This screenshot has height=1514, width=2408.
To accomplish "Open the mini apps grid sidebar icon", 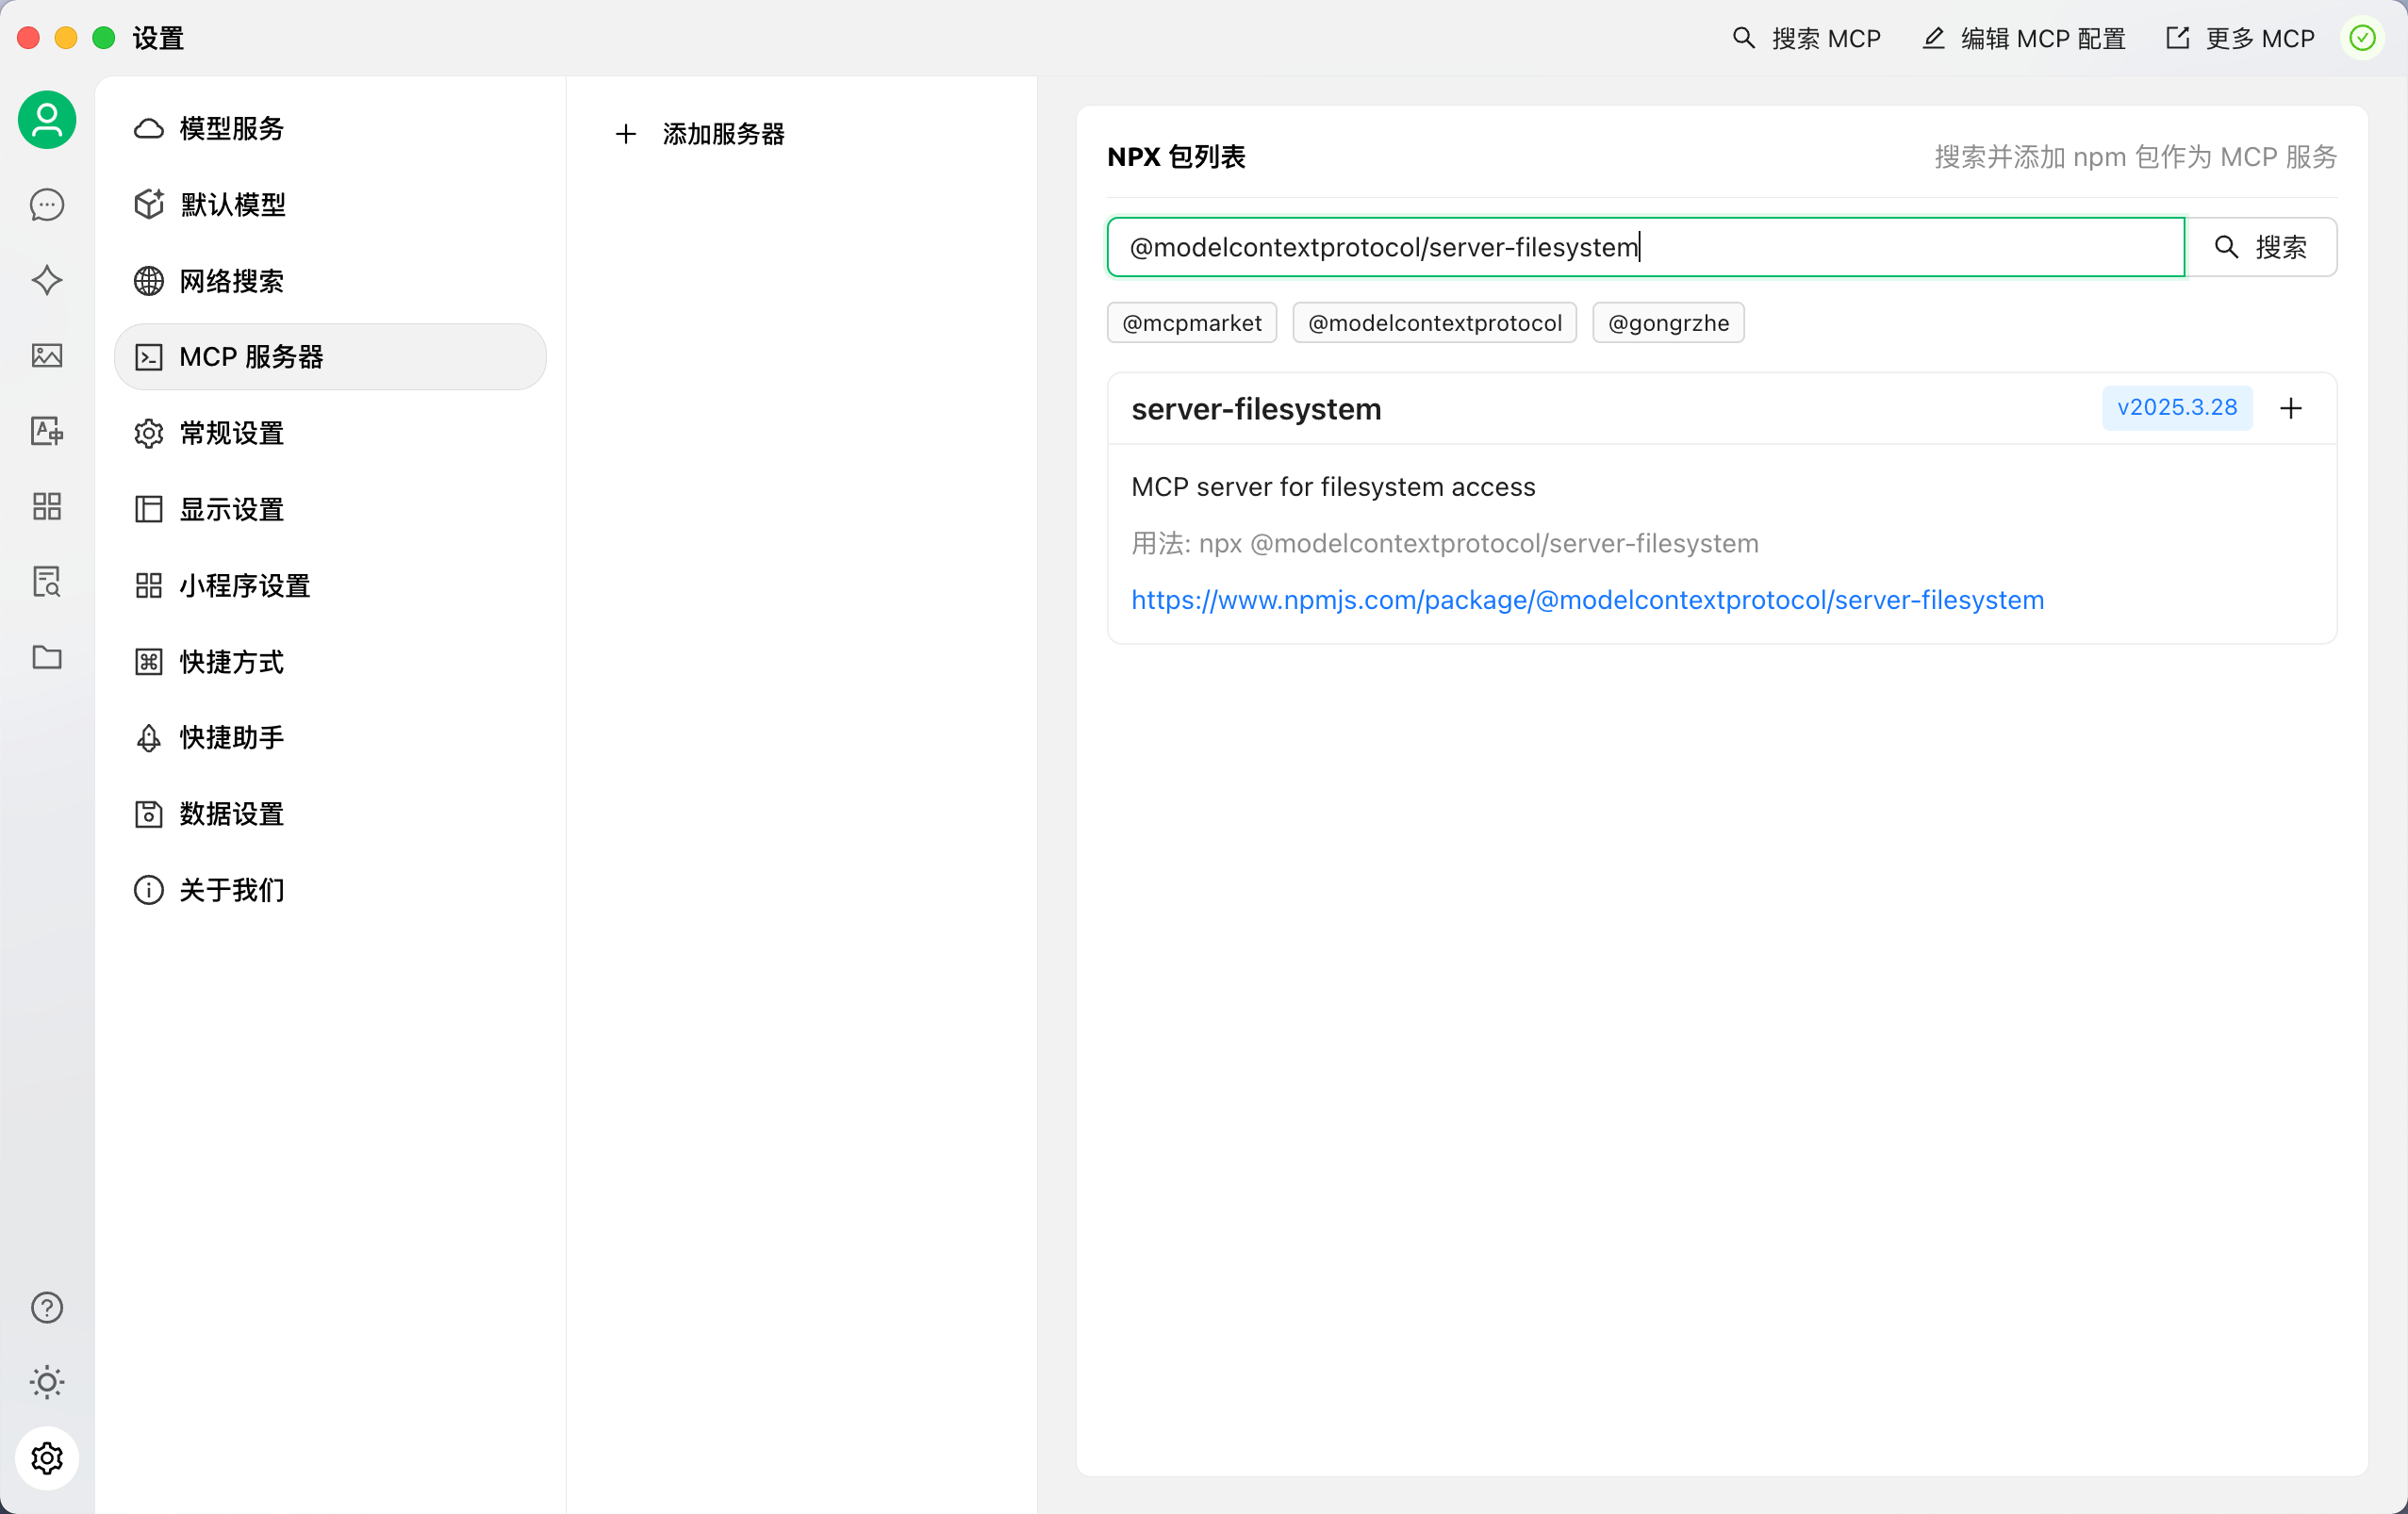I will tap(47, 506).
